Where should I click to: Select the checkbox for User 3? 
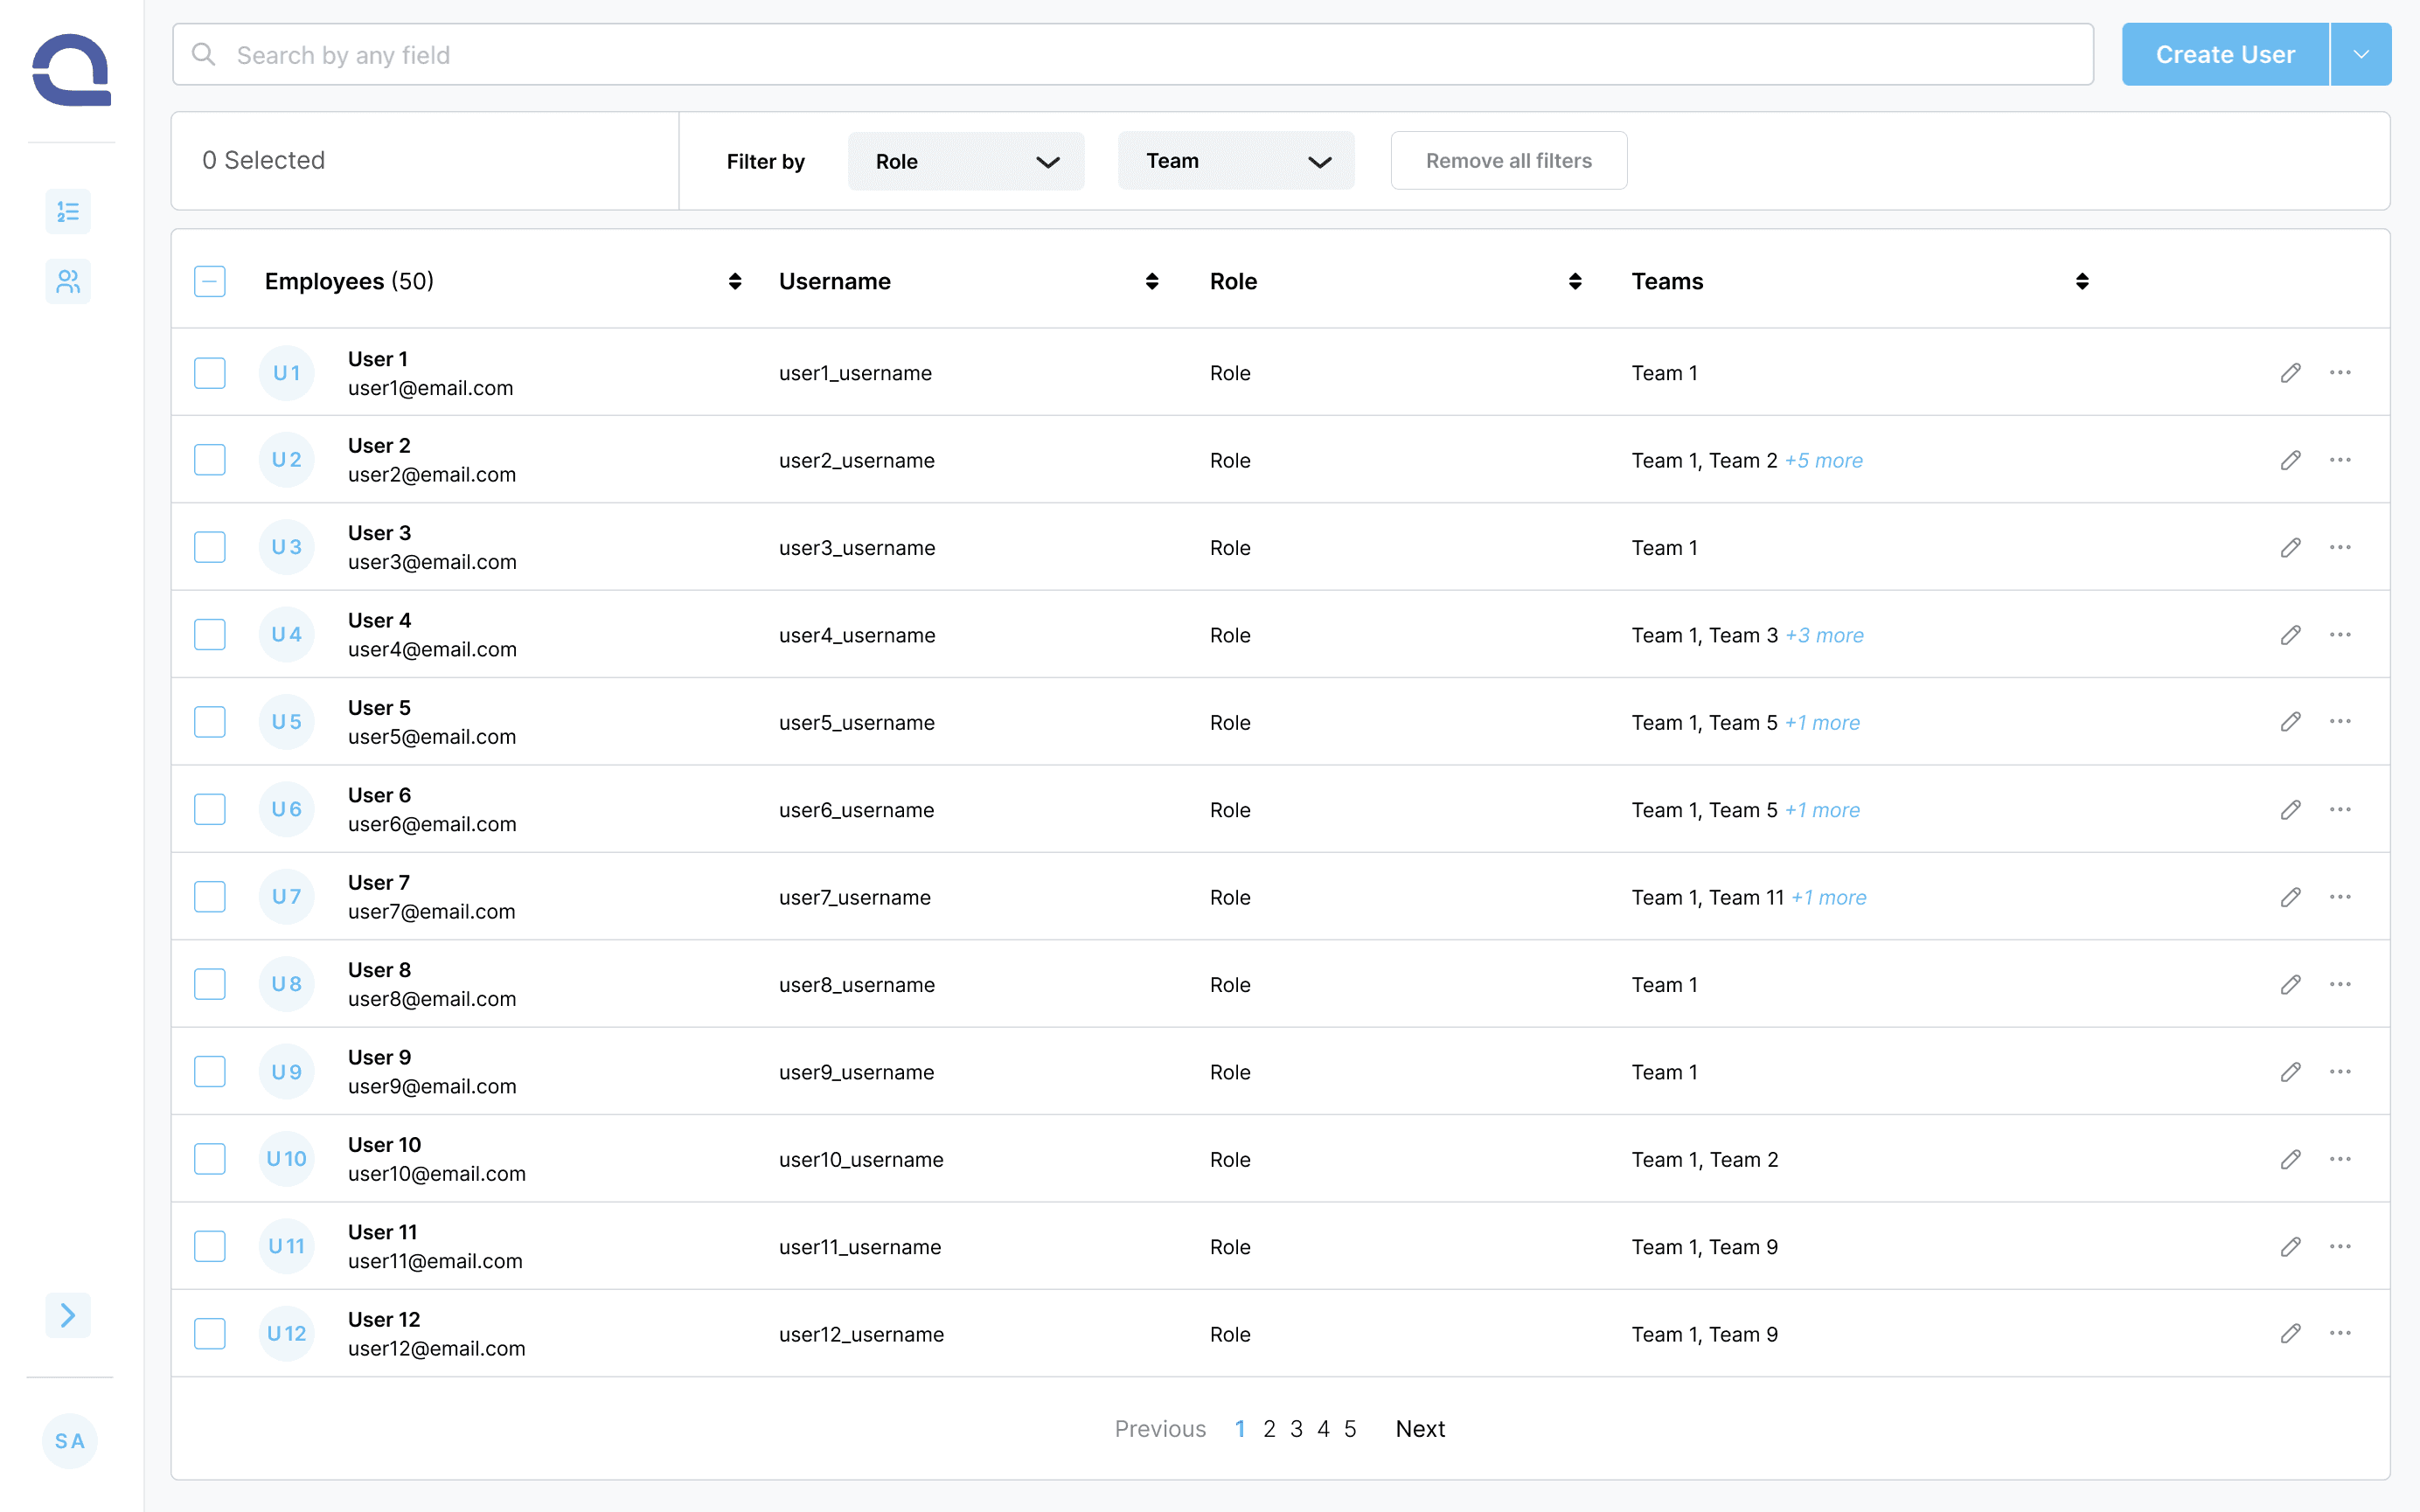[210, 547]
